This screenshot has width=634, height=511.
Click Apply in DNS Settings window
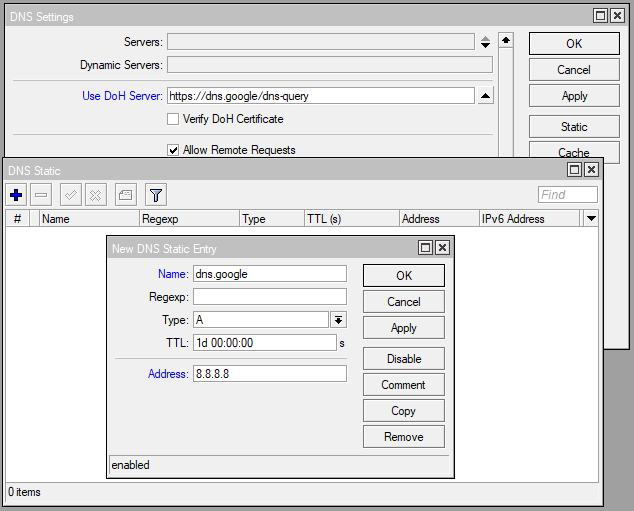pyautogui.click(x=574, y=96)
